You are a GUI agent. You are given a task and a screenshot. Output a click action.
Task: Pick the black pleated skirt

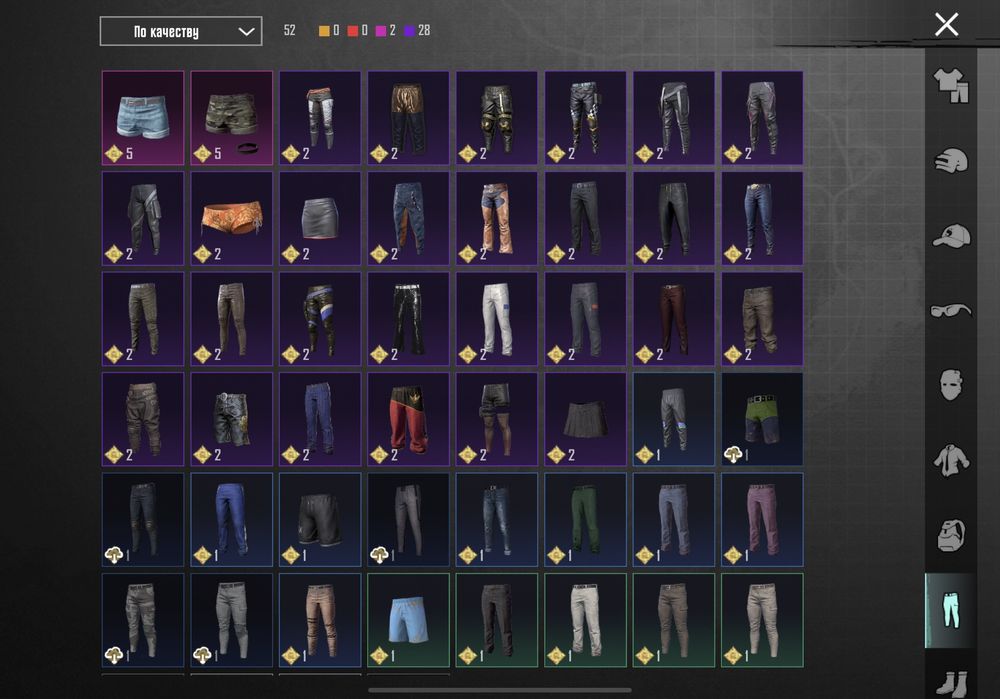585,419
